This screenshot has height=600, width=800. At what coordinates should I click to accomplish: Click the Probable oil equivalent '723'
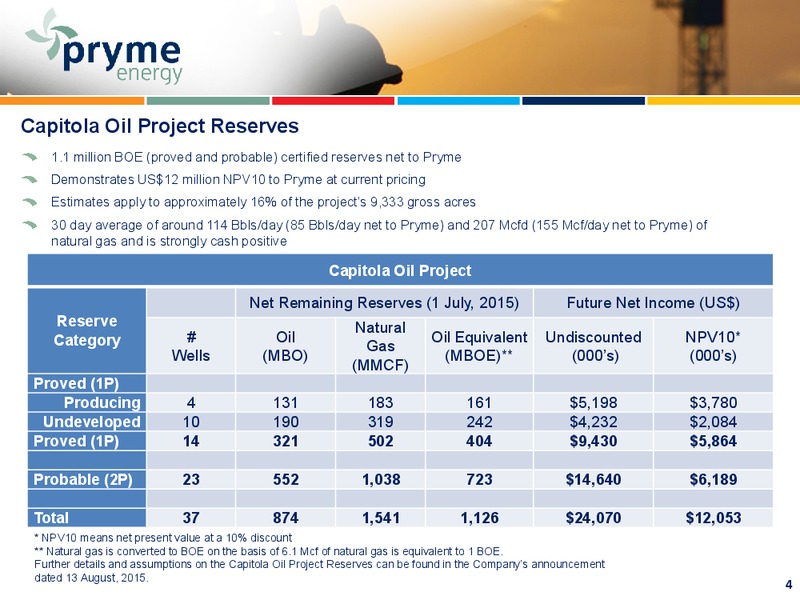pos(479,480)
